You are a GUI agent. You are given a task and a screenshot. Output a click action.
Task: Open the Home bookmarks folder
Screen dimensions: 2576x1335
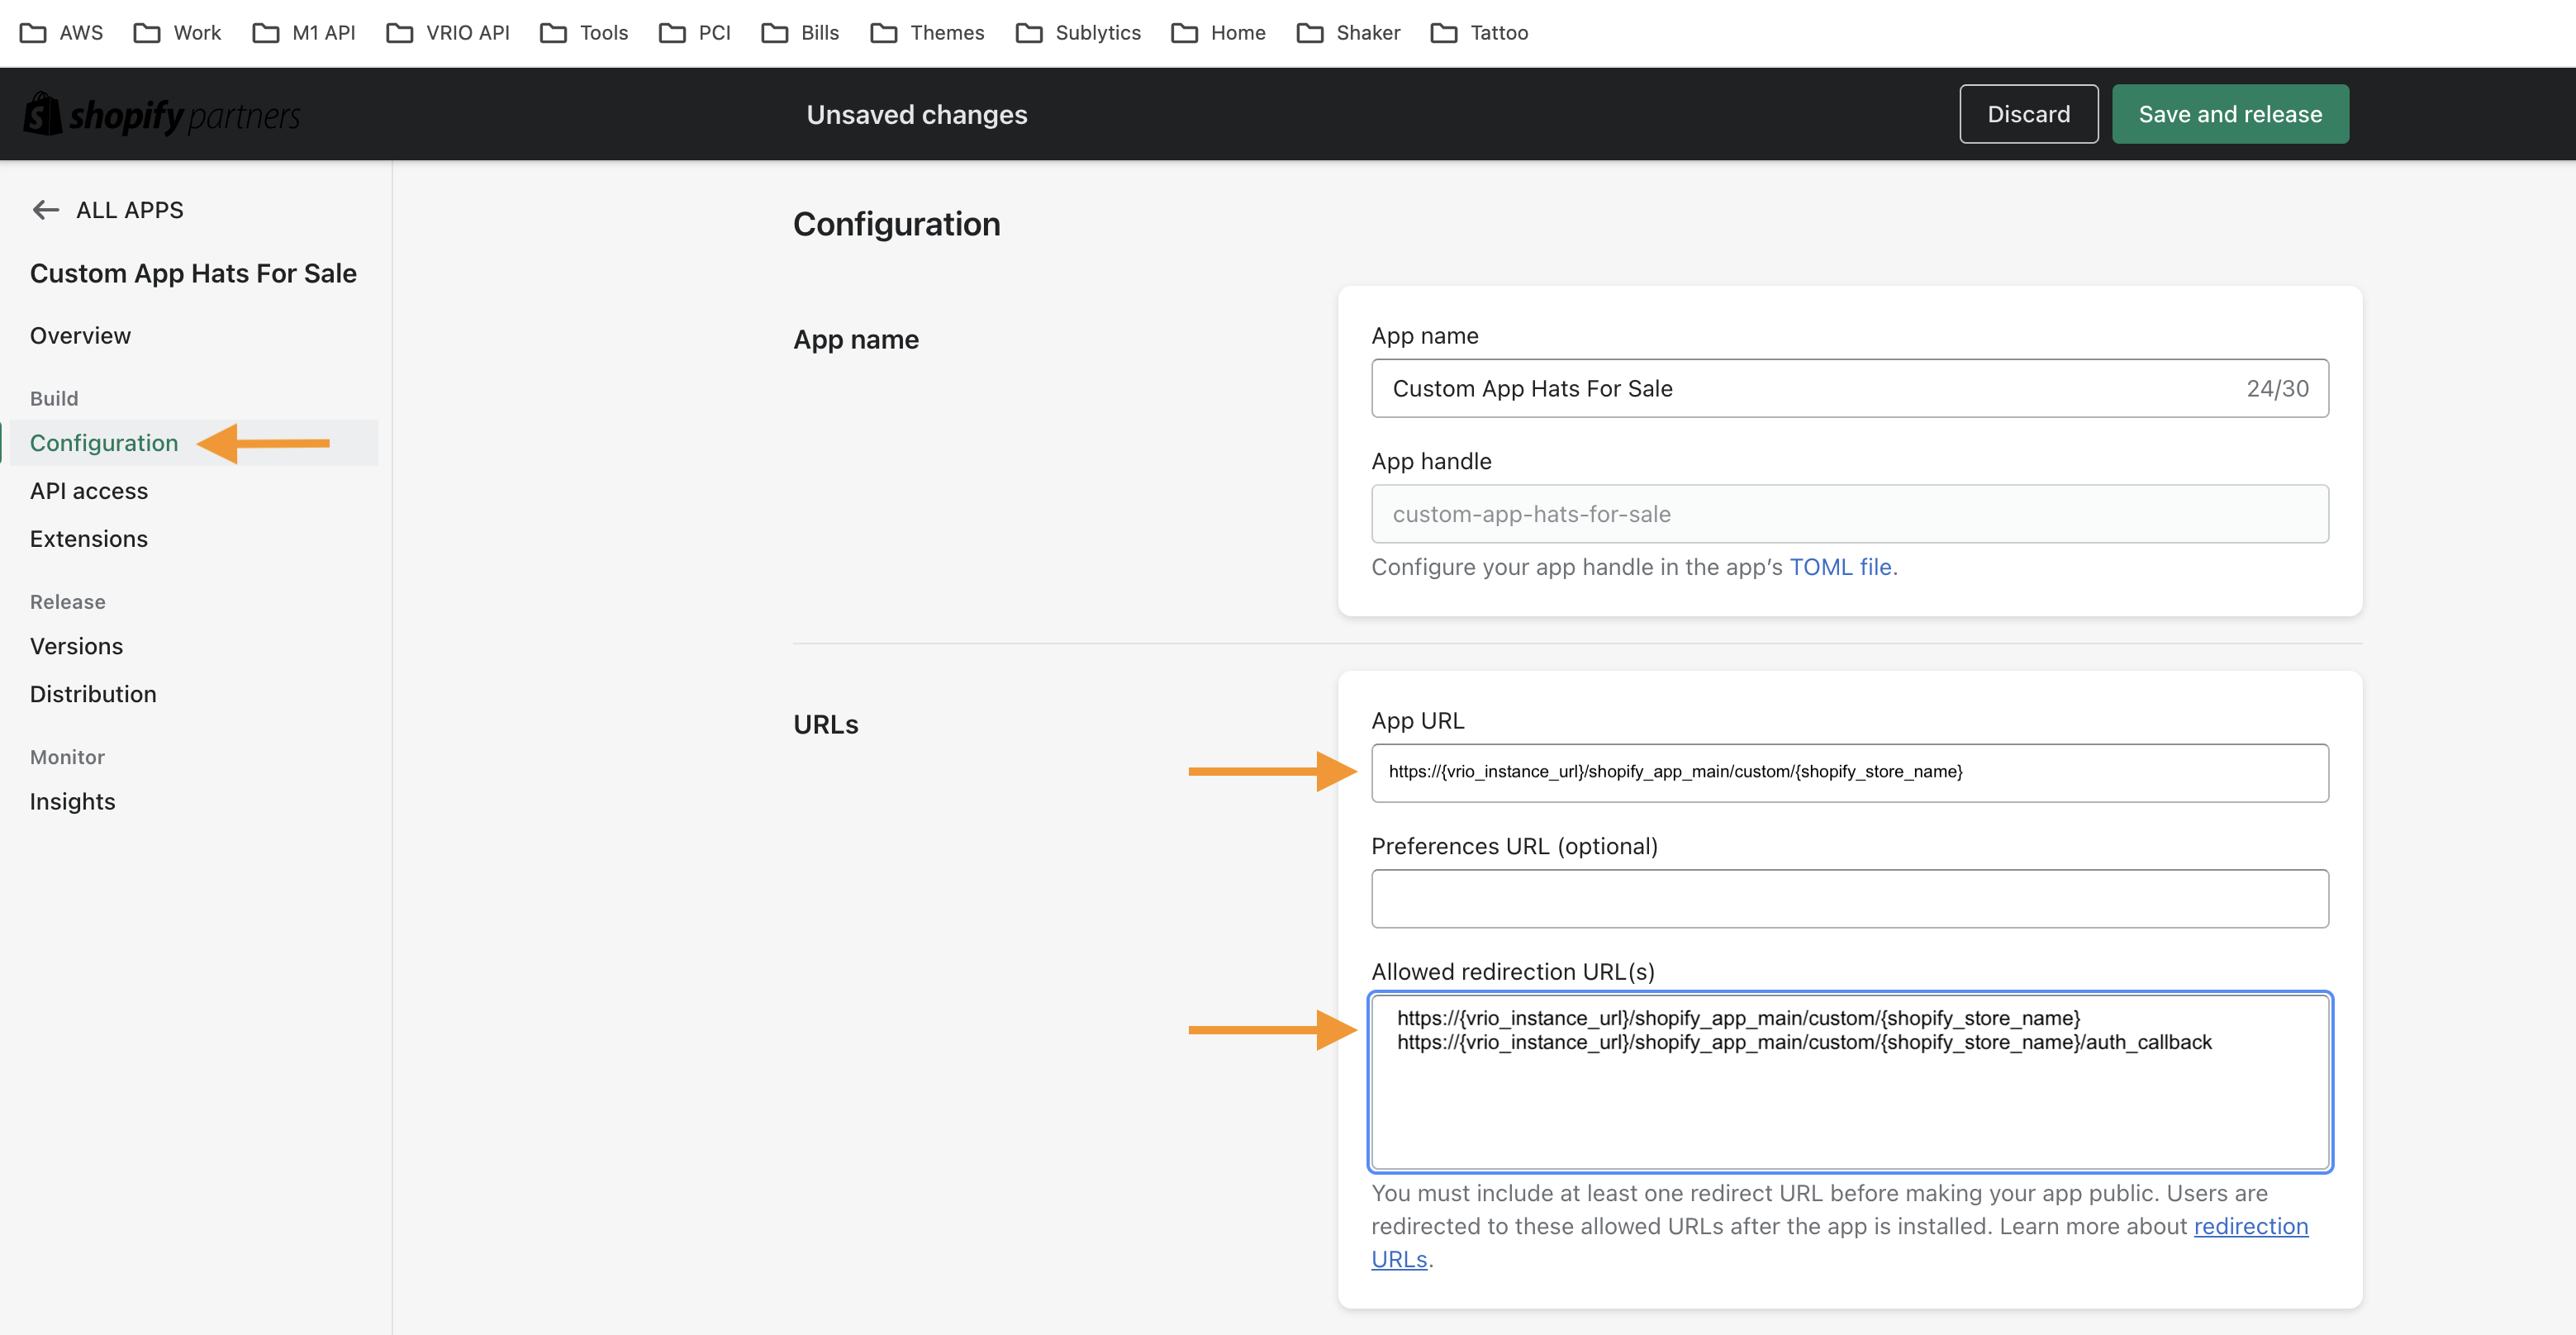[x=1218, y=33]
